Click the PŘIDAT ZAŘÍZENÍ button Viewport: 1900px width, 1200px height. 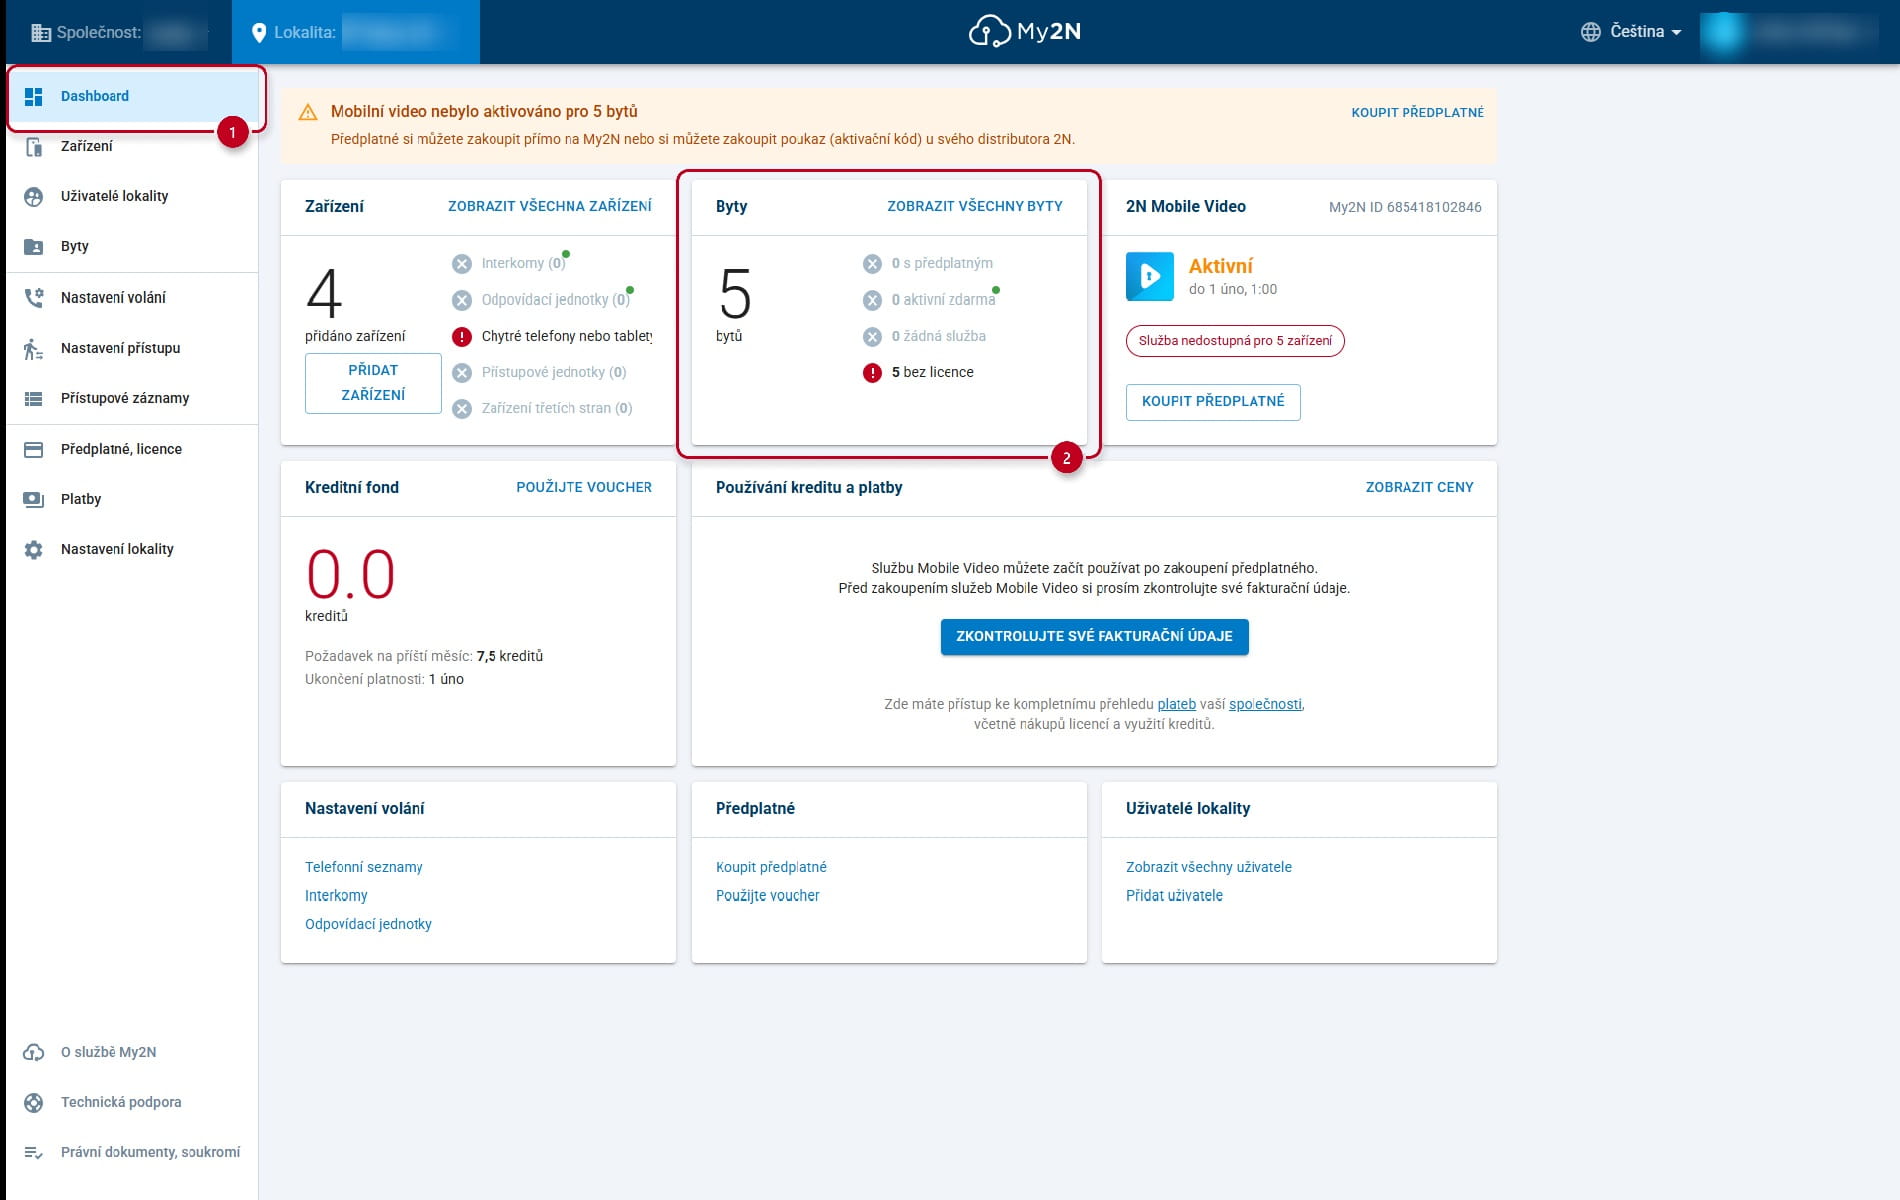point(373,383)
